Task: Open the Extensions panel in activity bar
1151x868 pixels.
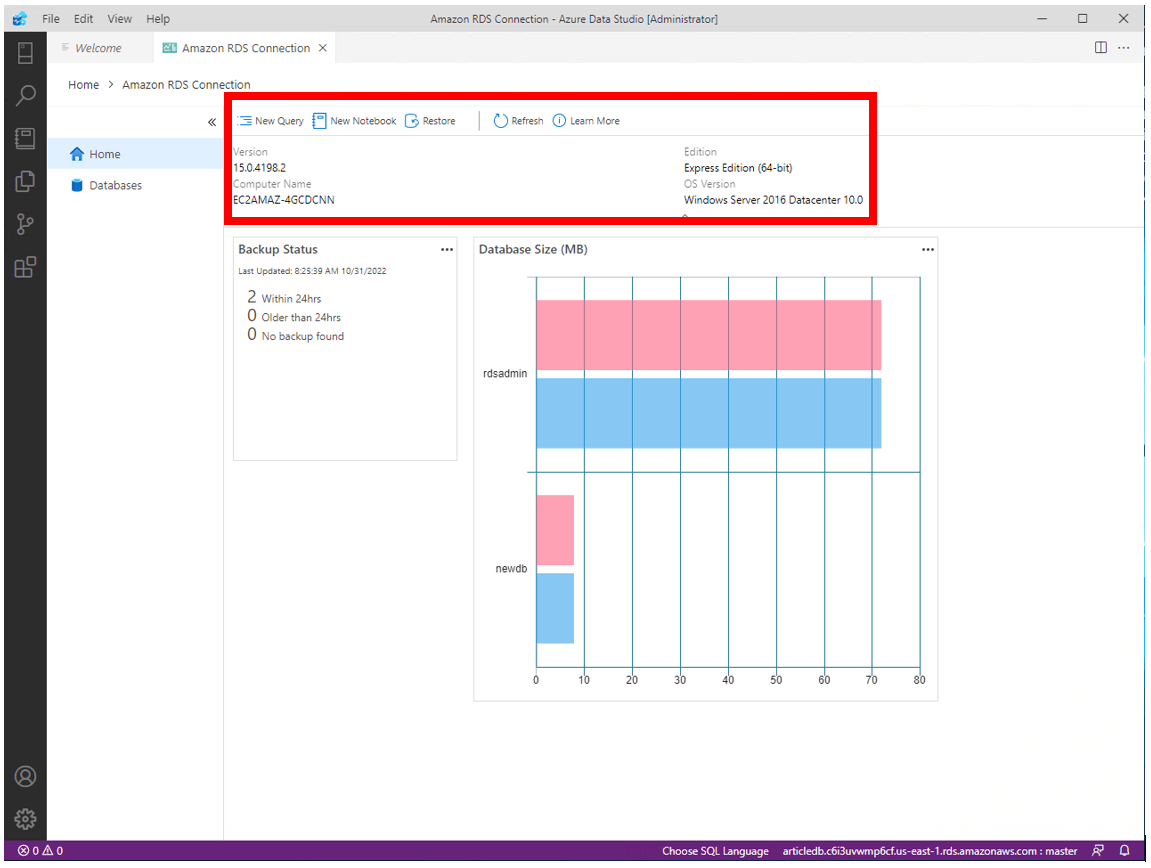Action: (25, 267)
